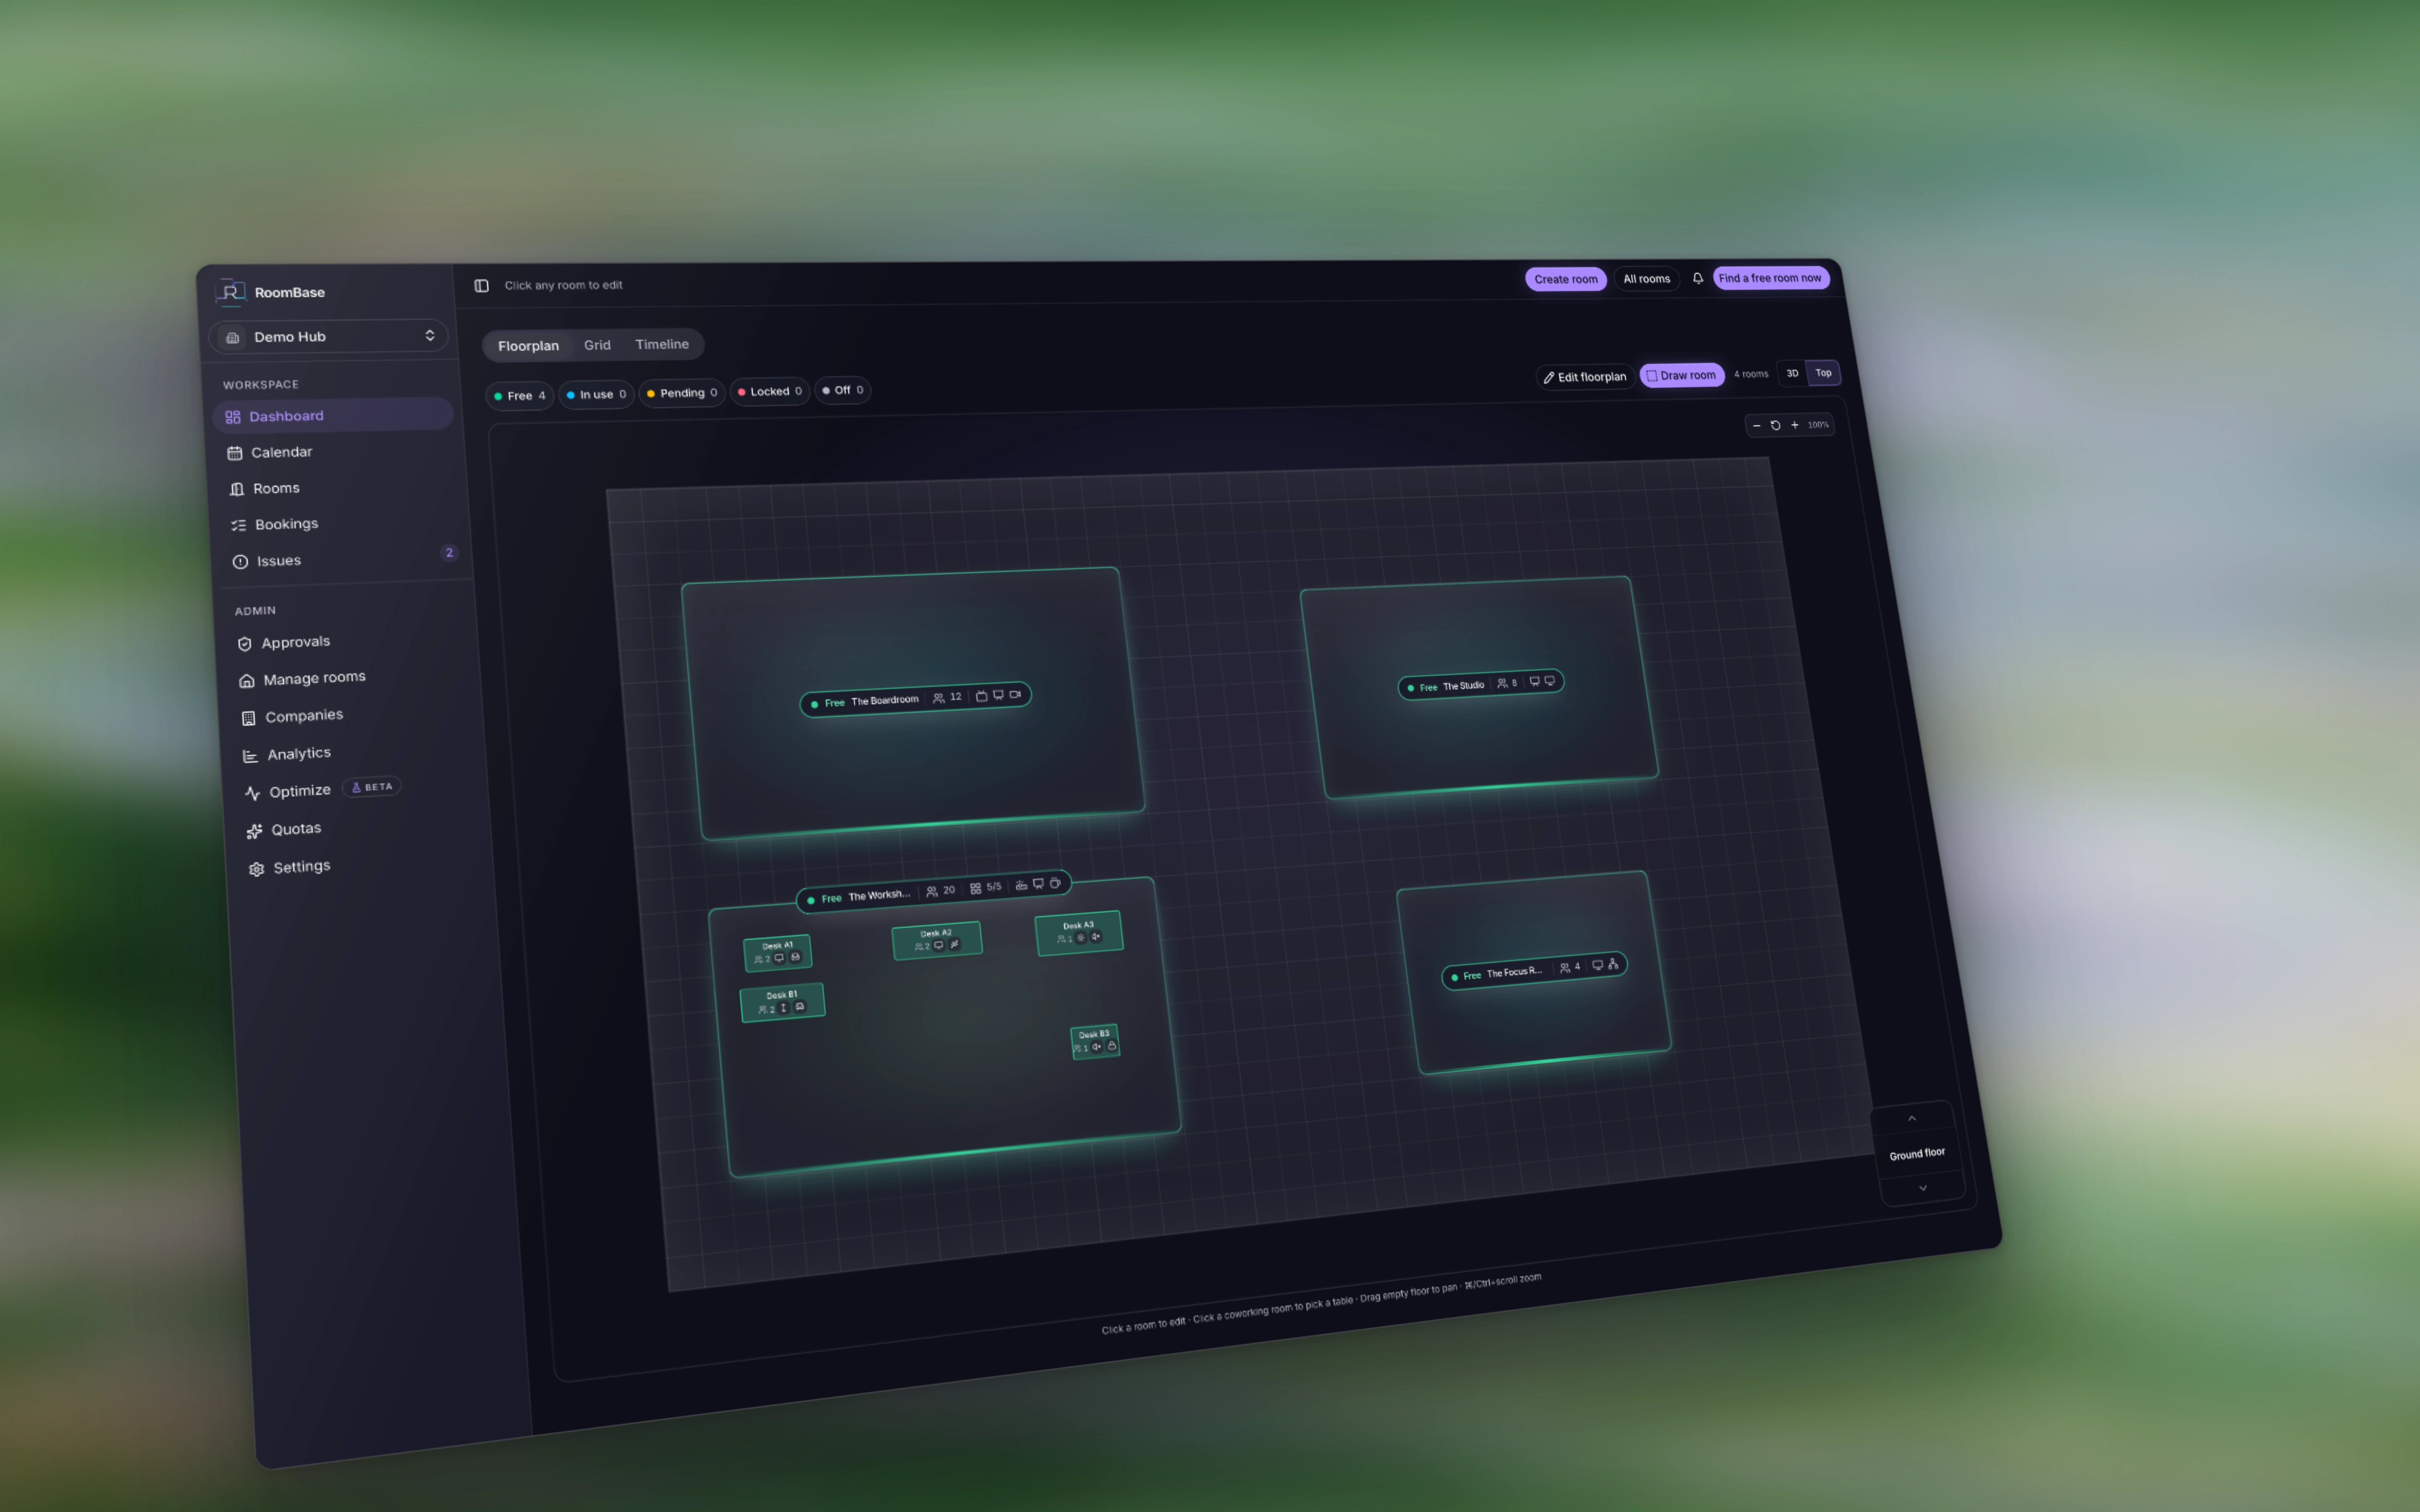Image resolution: width=2420 pixels, height=1512 pixels.
Task: Click the speaker icon on Desk A3
Action: pyautogui.click(x=1096, y=937)
